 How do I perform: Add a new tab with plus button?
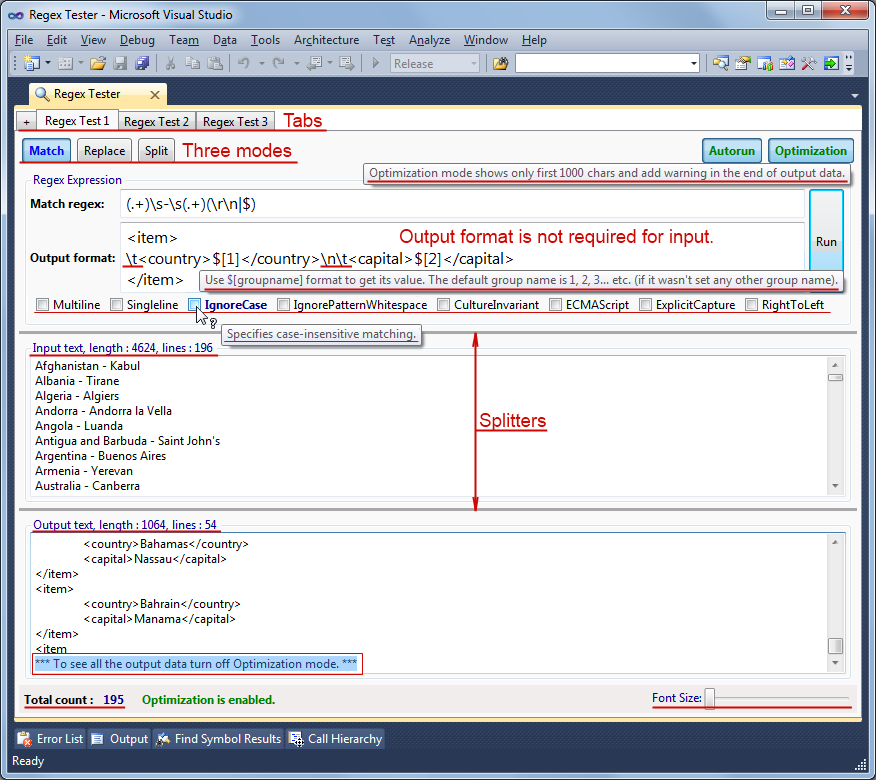pos(26,121)
